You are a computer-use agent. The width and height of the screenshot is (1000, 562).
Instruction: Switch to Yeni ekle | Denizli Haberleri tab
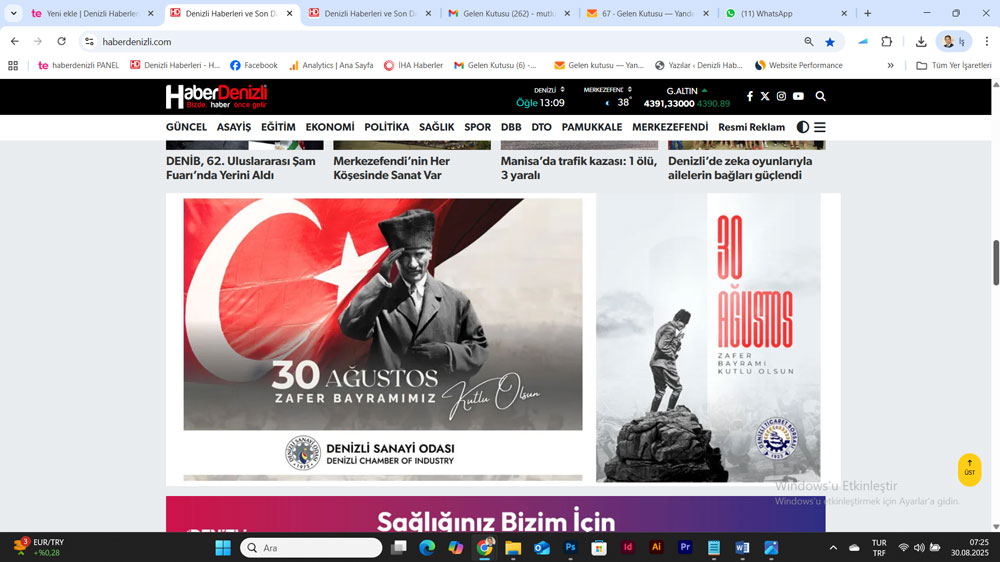pos(92,13)
